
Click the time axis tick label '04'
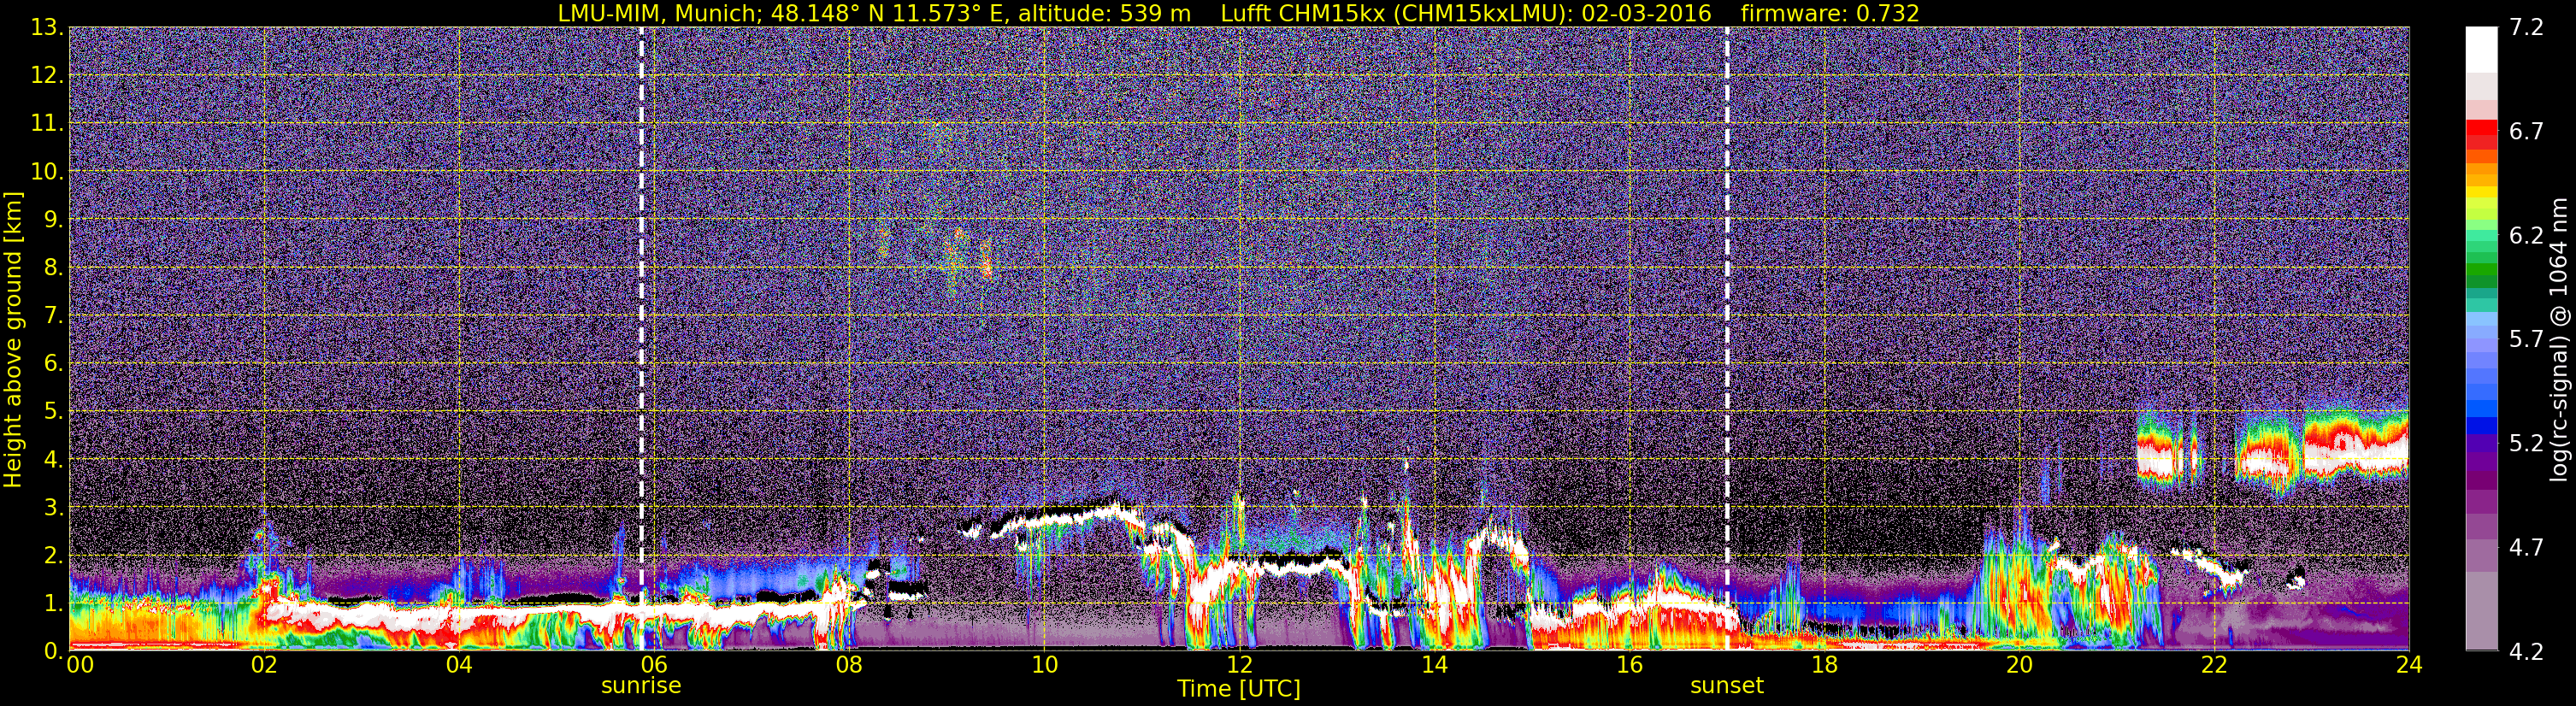click(459, 665)
